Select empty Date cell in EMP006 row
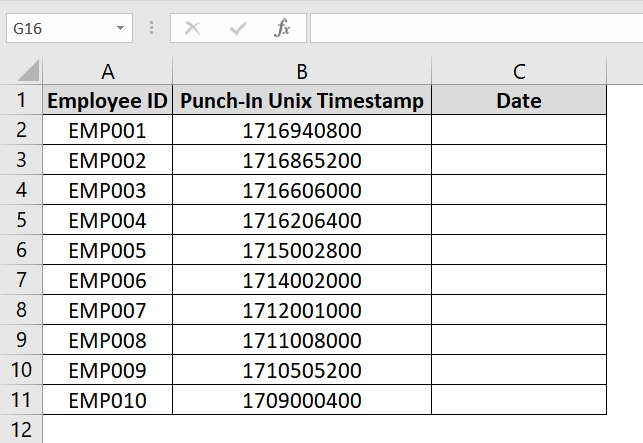Image resolution: width=643 pixels, height=443 pixels. click(519, 279)
